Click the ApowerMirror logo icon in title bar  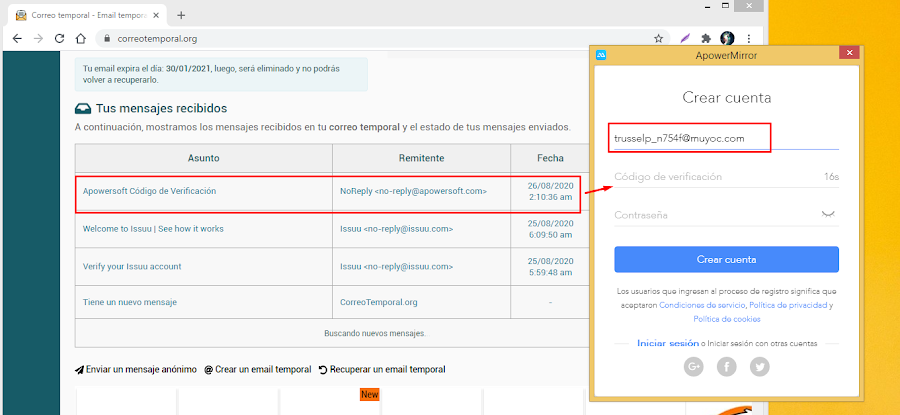tap(601, 55)
